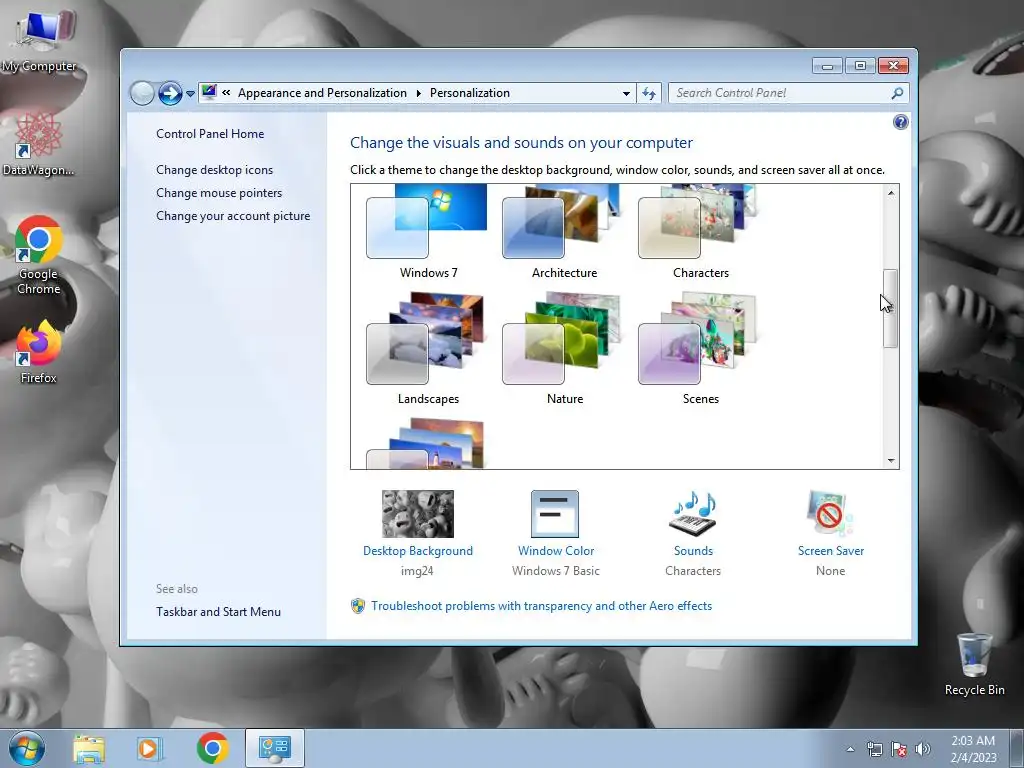Viewport: 1024px width, 768px height.
Task: Select the Scenes theme
Action: [x=700, y=349]
